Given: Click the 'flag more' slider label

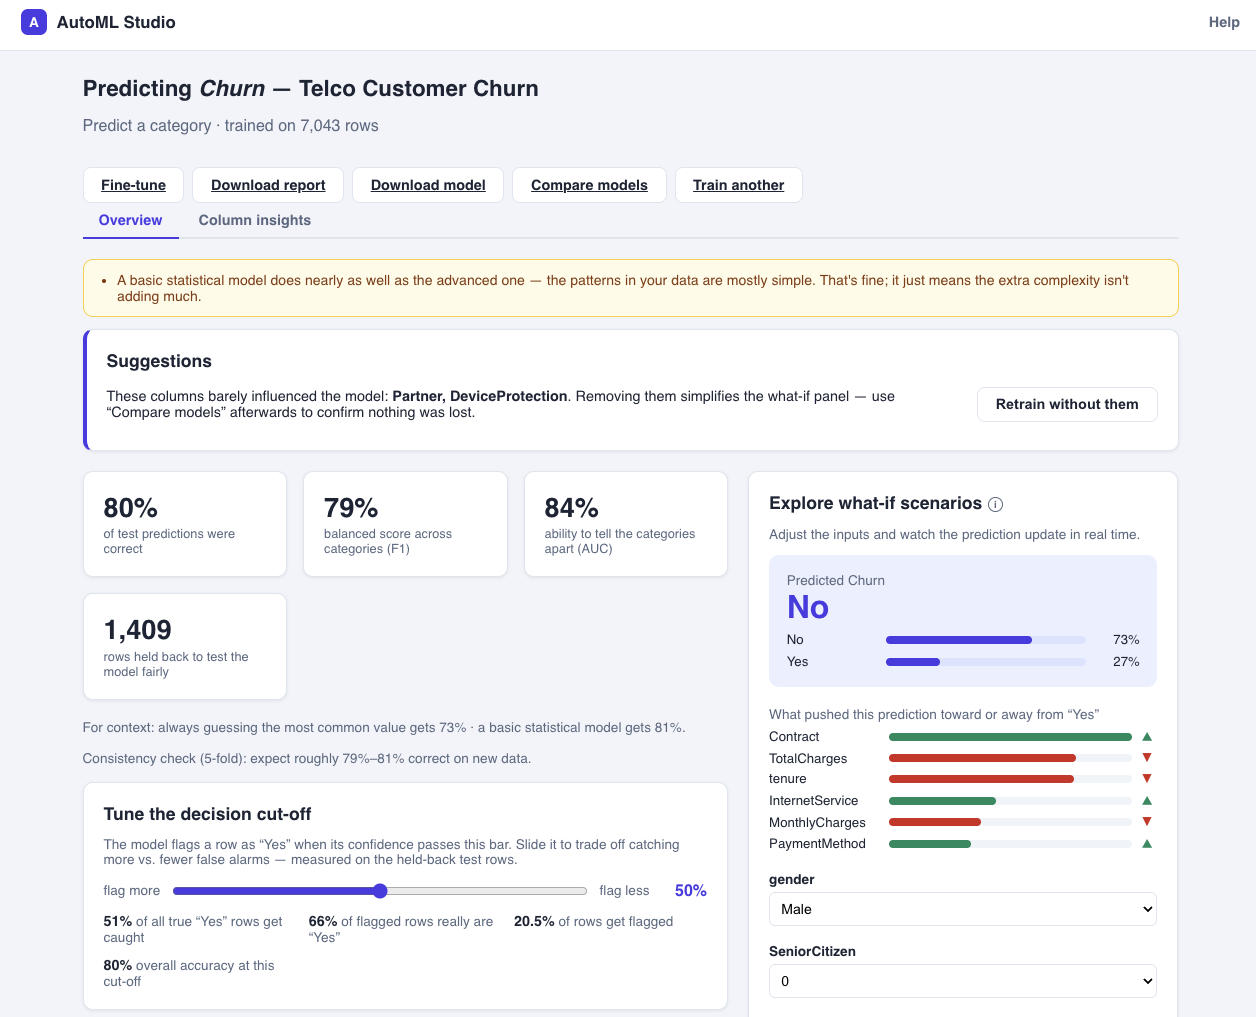Looking at the screenshot, I should [x=132, y=891].
